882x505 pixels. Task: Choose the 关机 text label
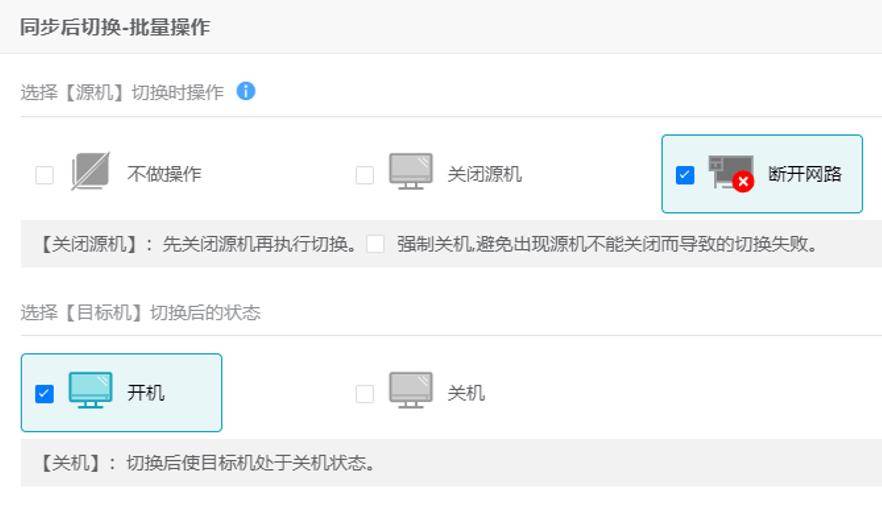tap(466, 393)
